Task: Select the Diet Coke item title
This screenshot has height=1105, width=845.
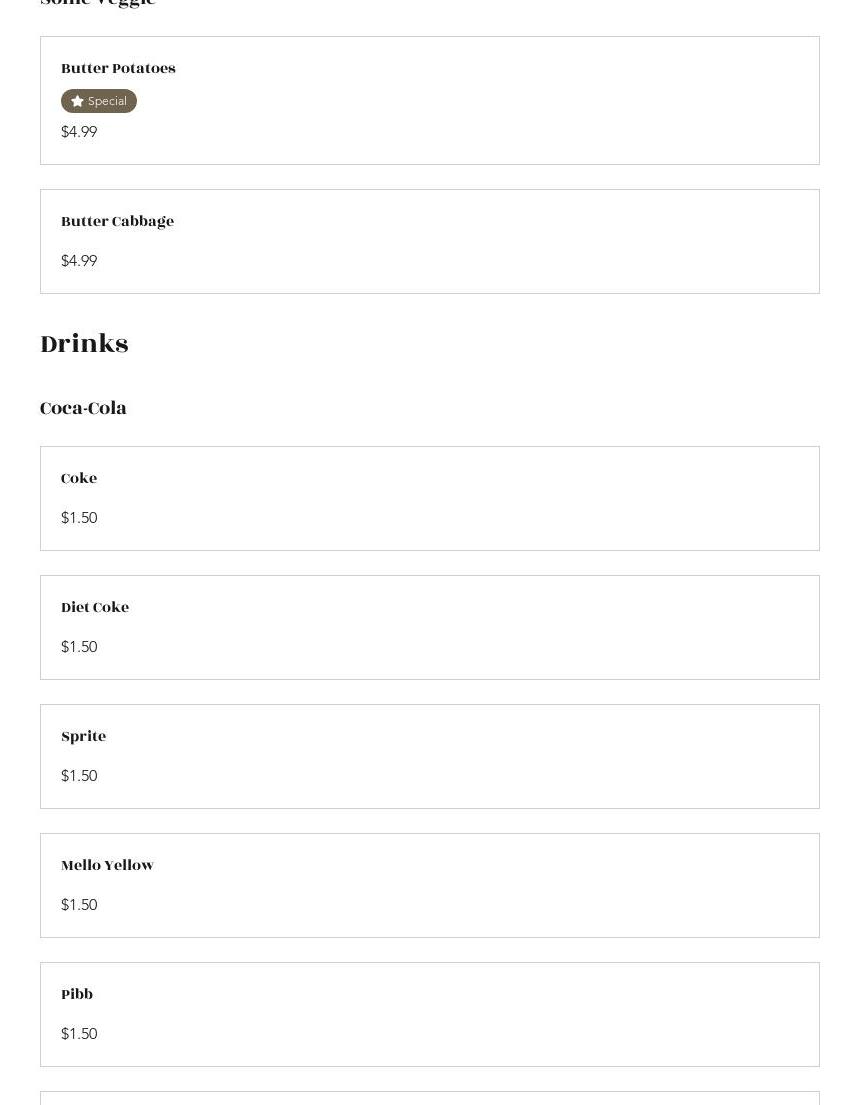Action: [95, 608]
